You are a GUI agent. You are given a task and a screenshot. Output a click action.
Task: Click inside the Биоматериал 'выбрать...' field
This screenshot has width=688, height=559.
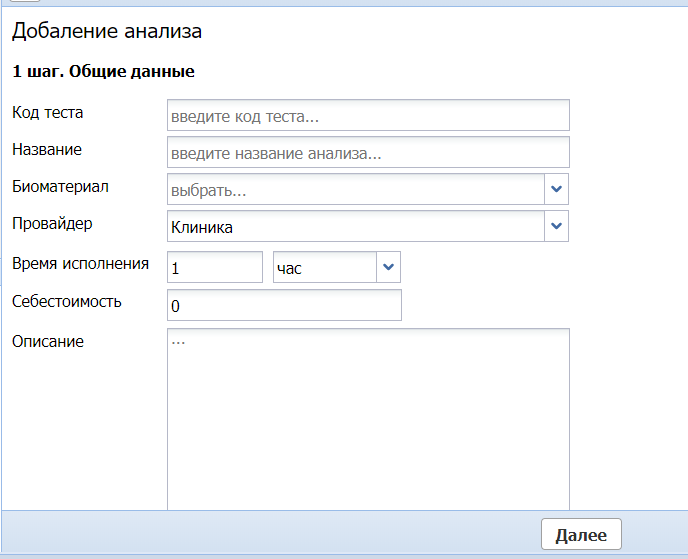point(355,189)
